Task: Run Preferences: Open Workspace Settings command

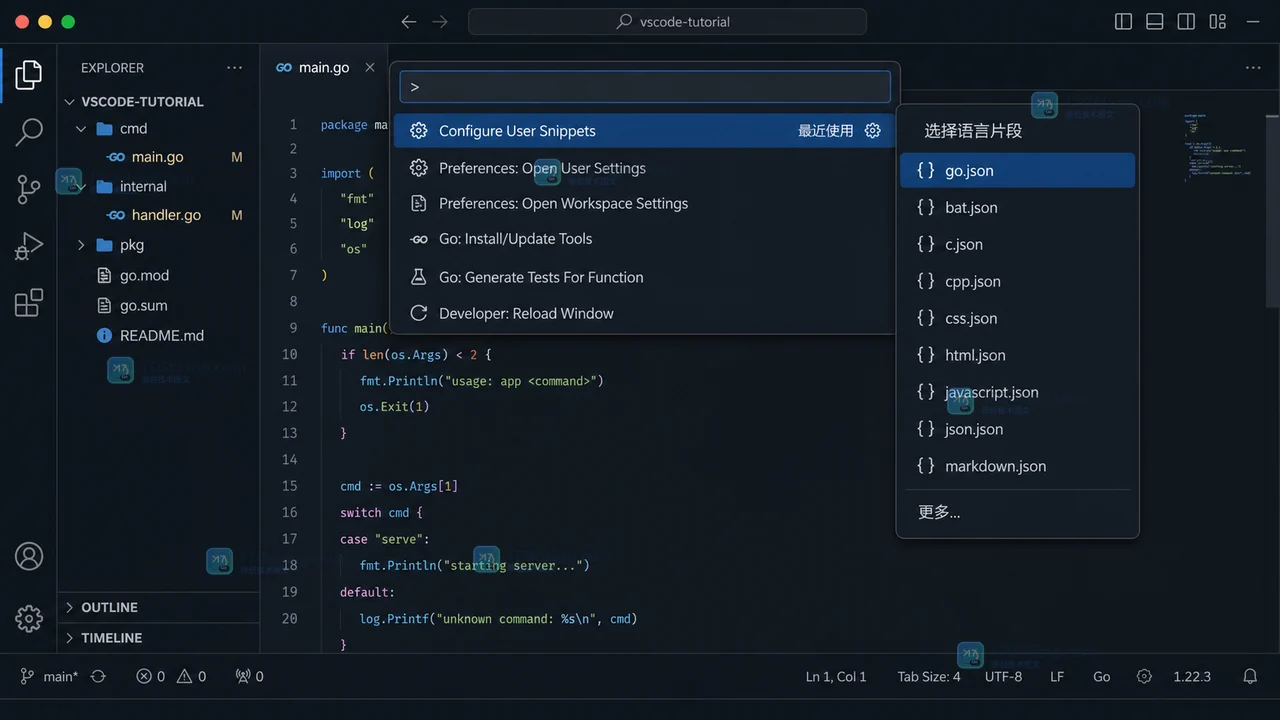Action: coord(642,203)
